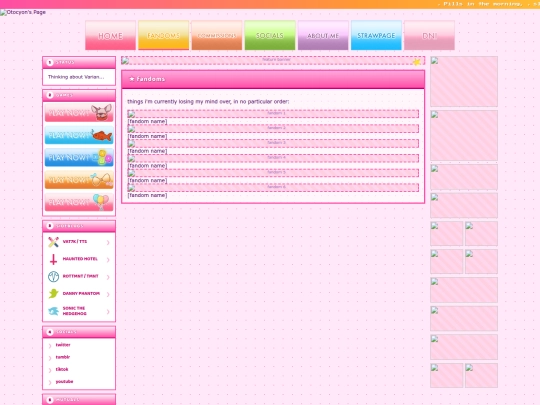Click the fandom 6 banner image

273,187
